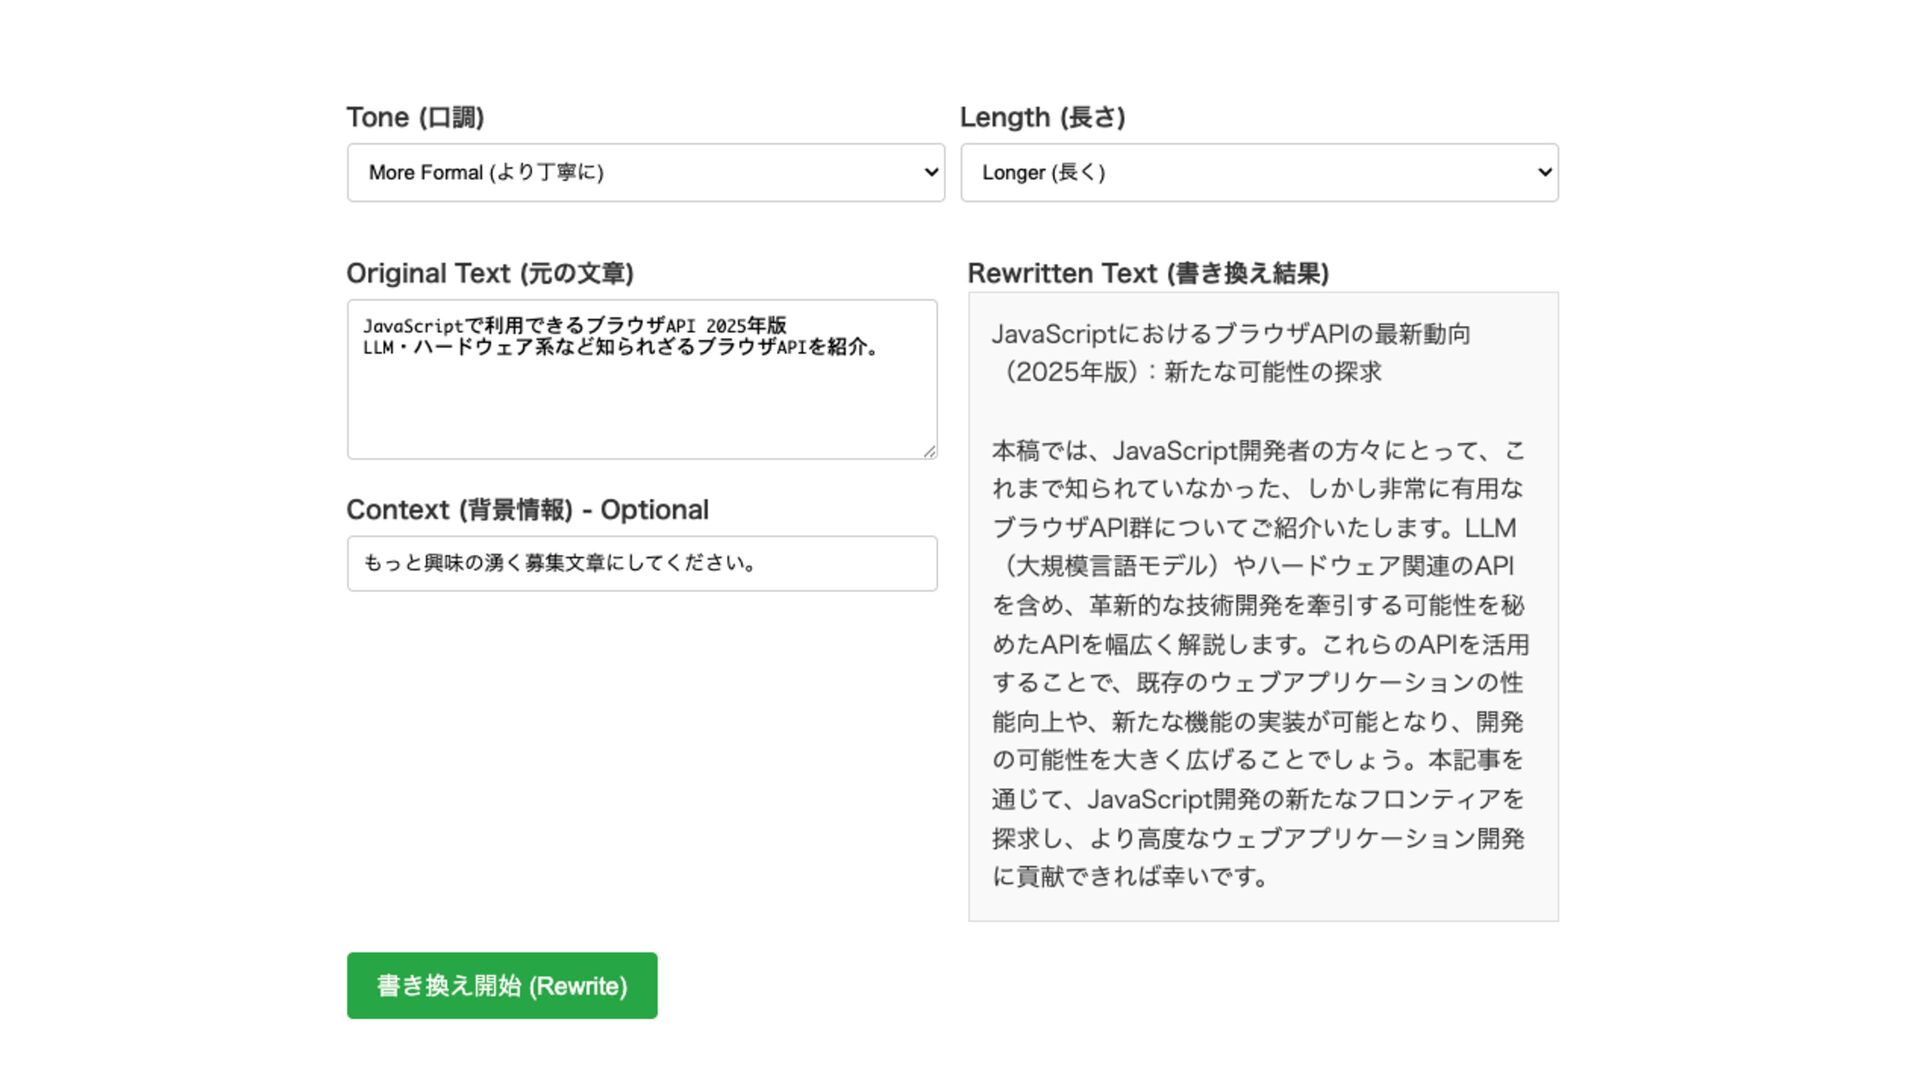Grab the textarea resize handle corner
The image size is (1920, 1080).
pyautogui.click(x=930, y=452)
